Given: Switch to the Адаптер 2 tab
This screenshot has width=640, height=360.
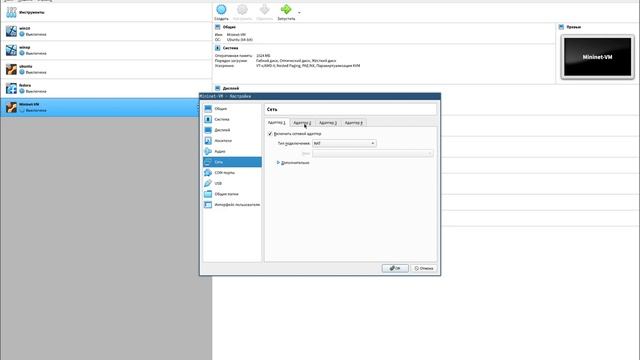Looking at the screenshot, I should tap(302, 122).
